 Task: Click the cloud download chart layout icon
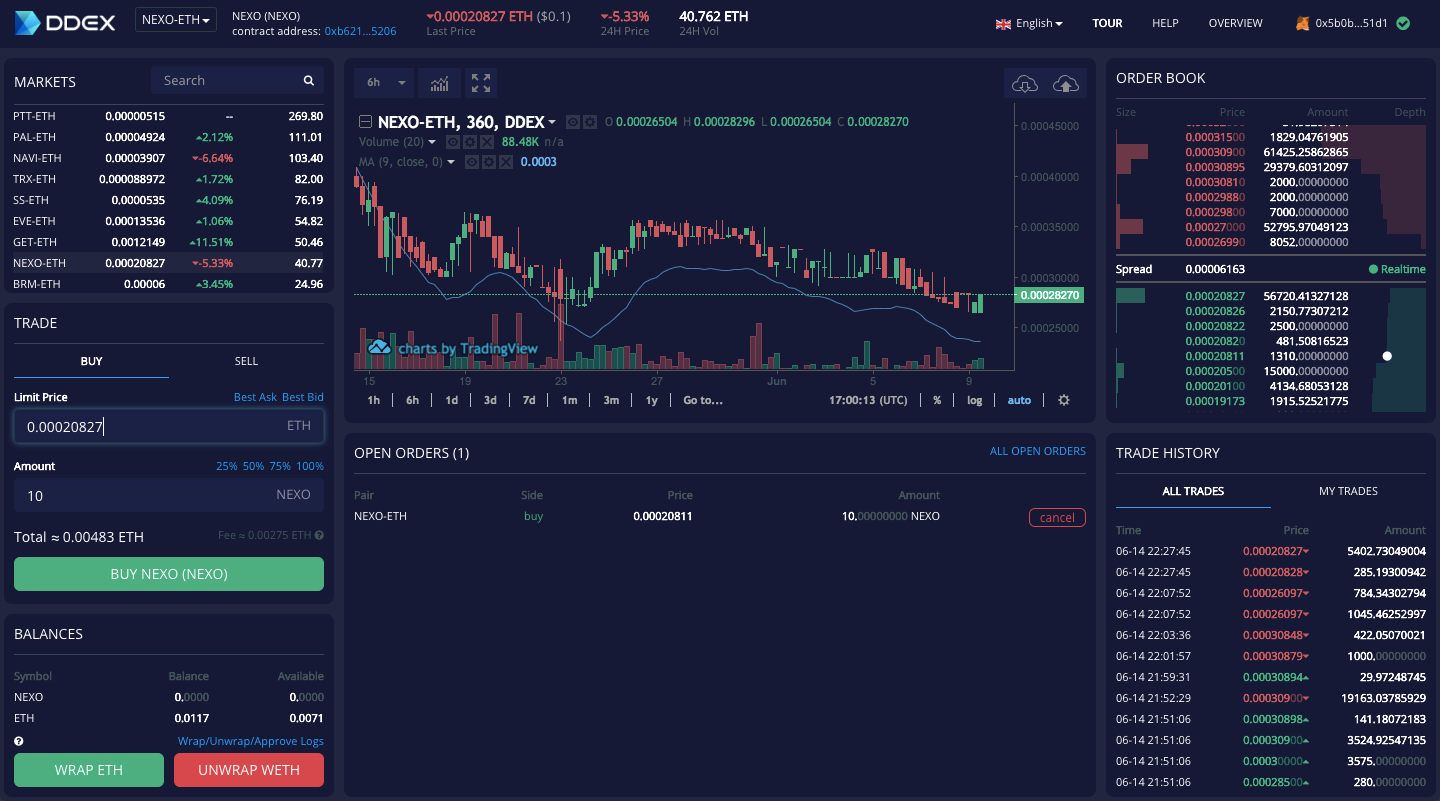pos(1024,83)
